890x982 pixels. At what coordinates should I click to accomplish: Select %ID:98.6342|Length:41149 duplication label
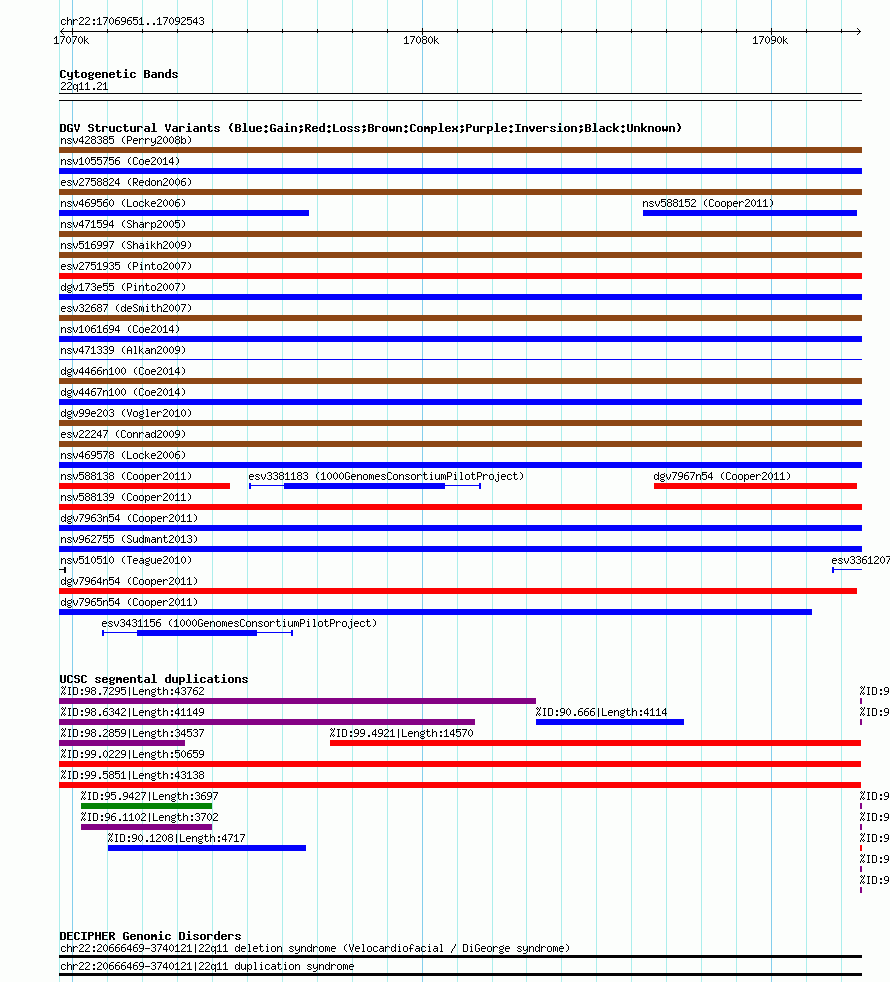click(132, 712)
